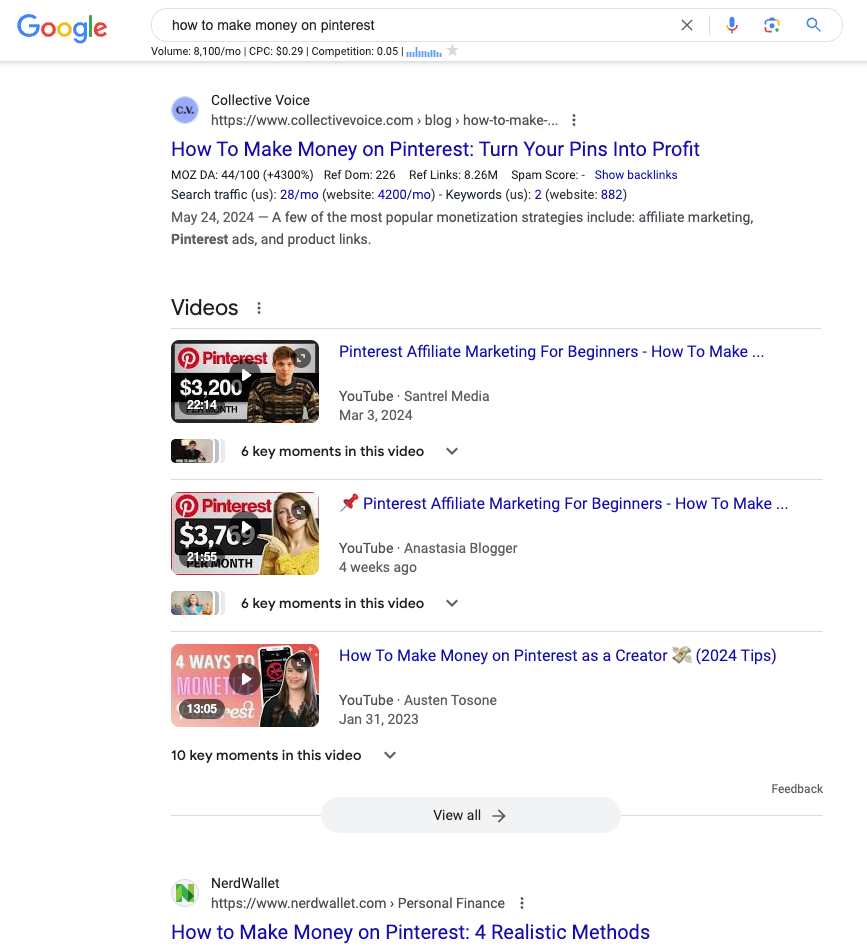Play the Santrel Media video thumbnail
The image size is (867, 946).
(x=245, y=381)
